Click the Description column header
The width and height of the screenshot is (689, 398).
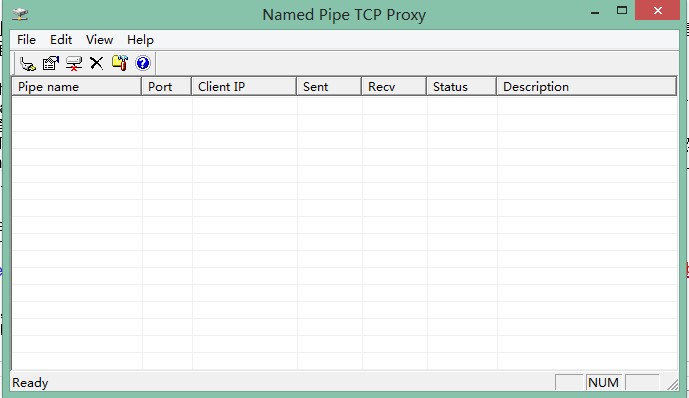(587, 87)
